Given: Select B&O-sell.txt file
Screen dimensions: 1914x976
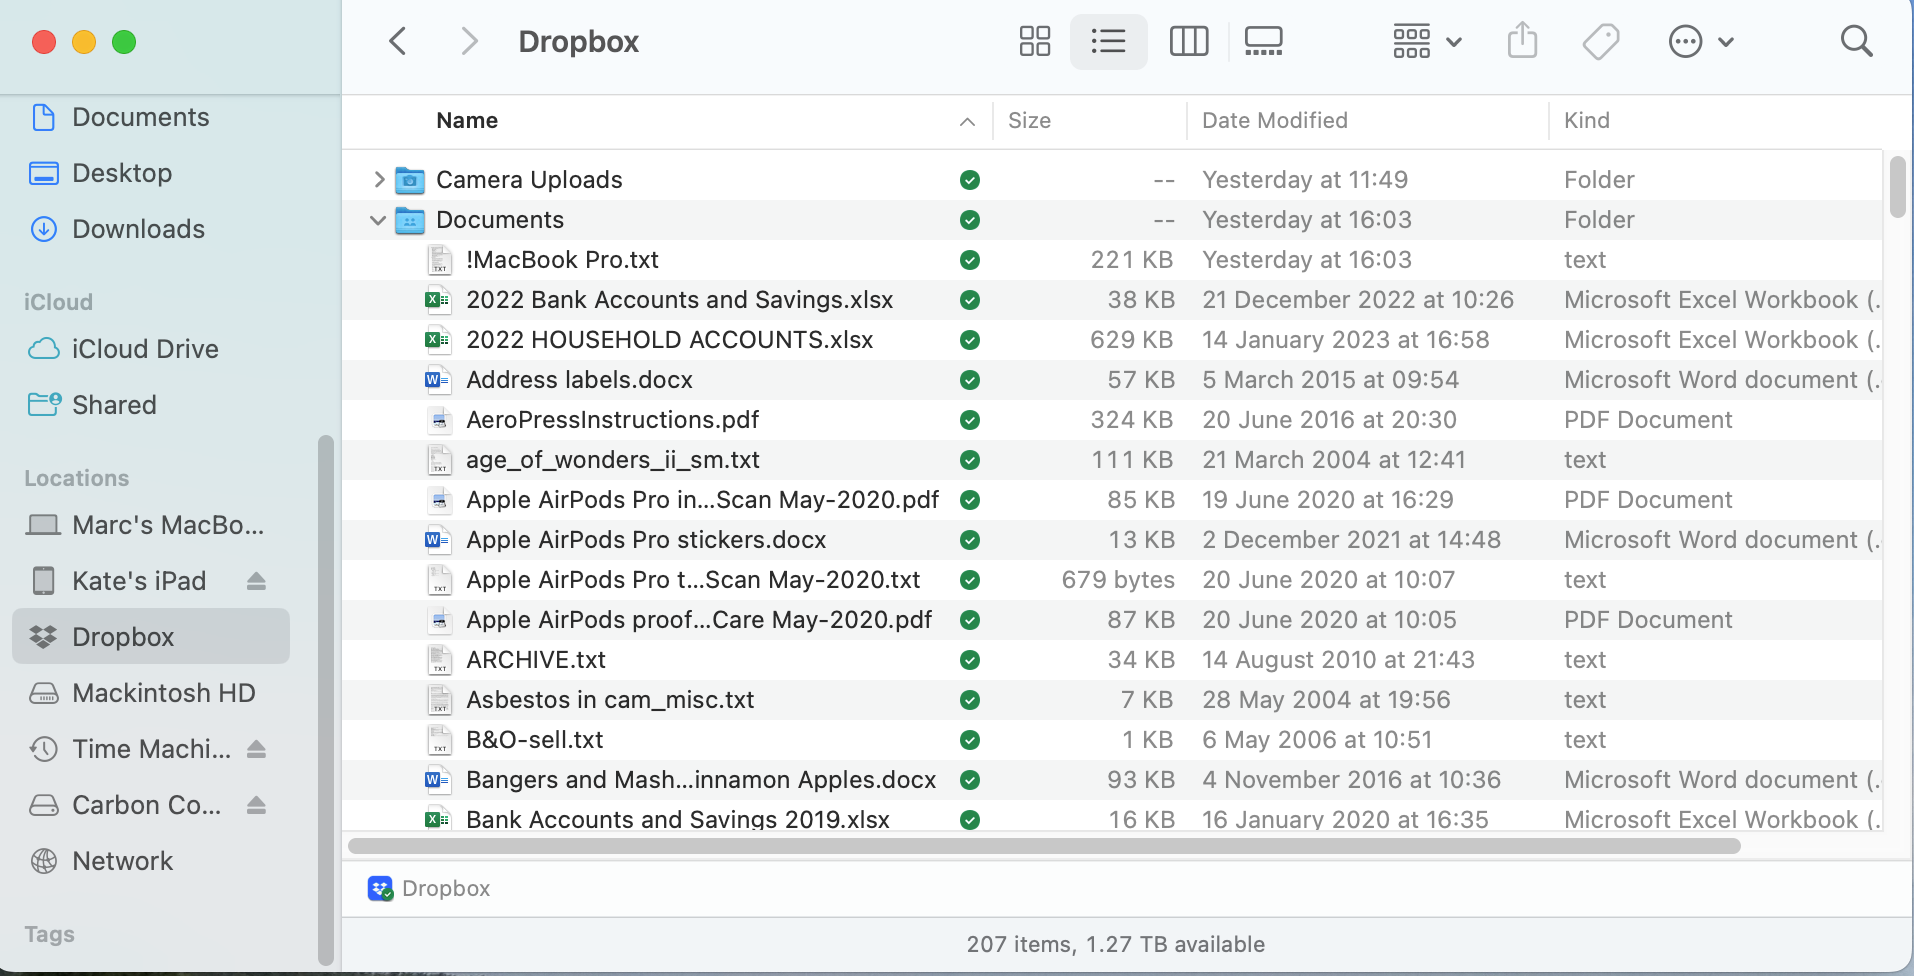Looking at the screenshot, I should [1112, 739].
